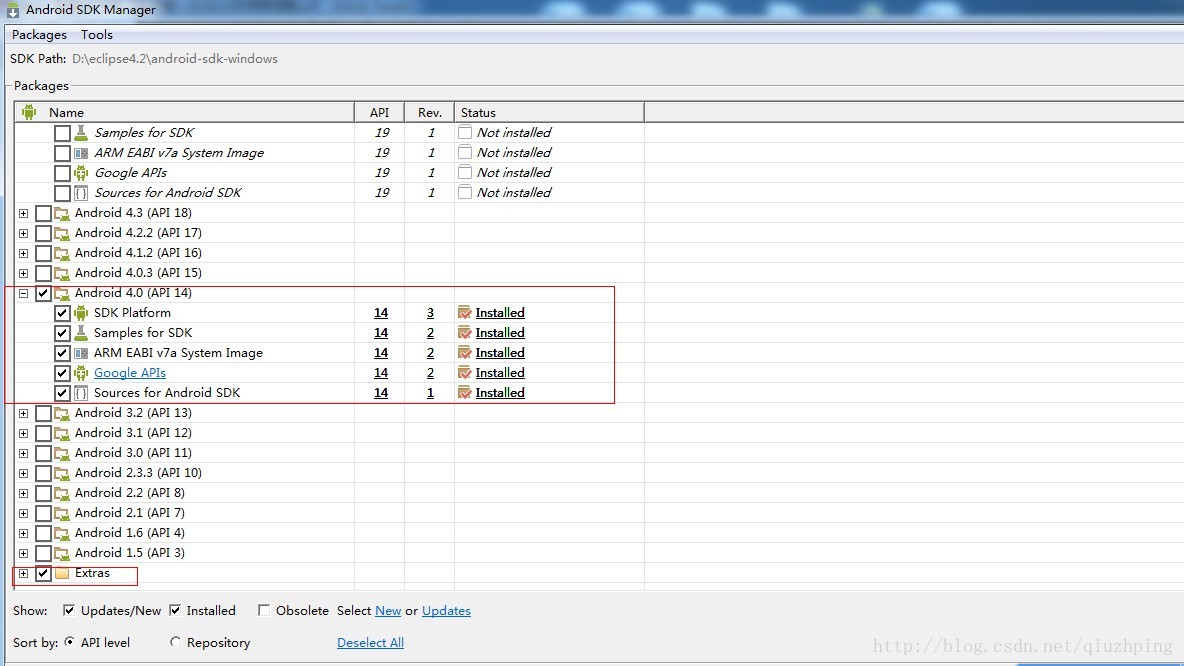Image resolution: width=1184 pixels, height=666 pixels.
Task: Uncheck the SDK Platform checkbox
Action: (x=62, y=313)
